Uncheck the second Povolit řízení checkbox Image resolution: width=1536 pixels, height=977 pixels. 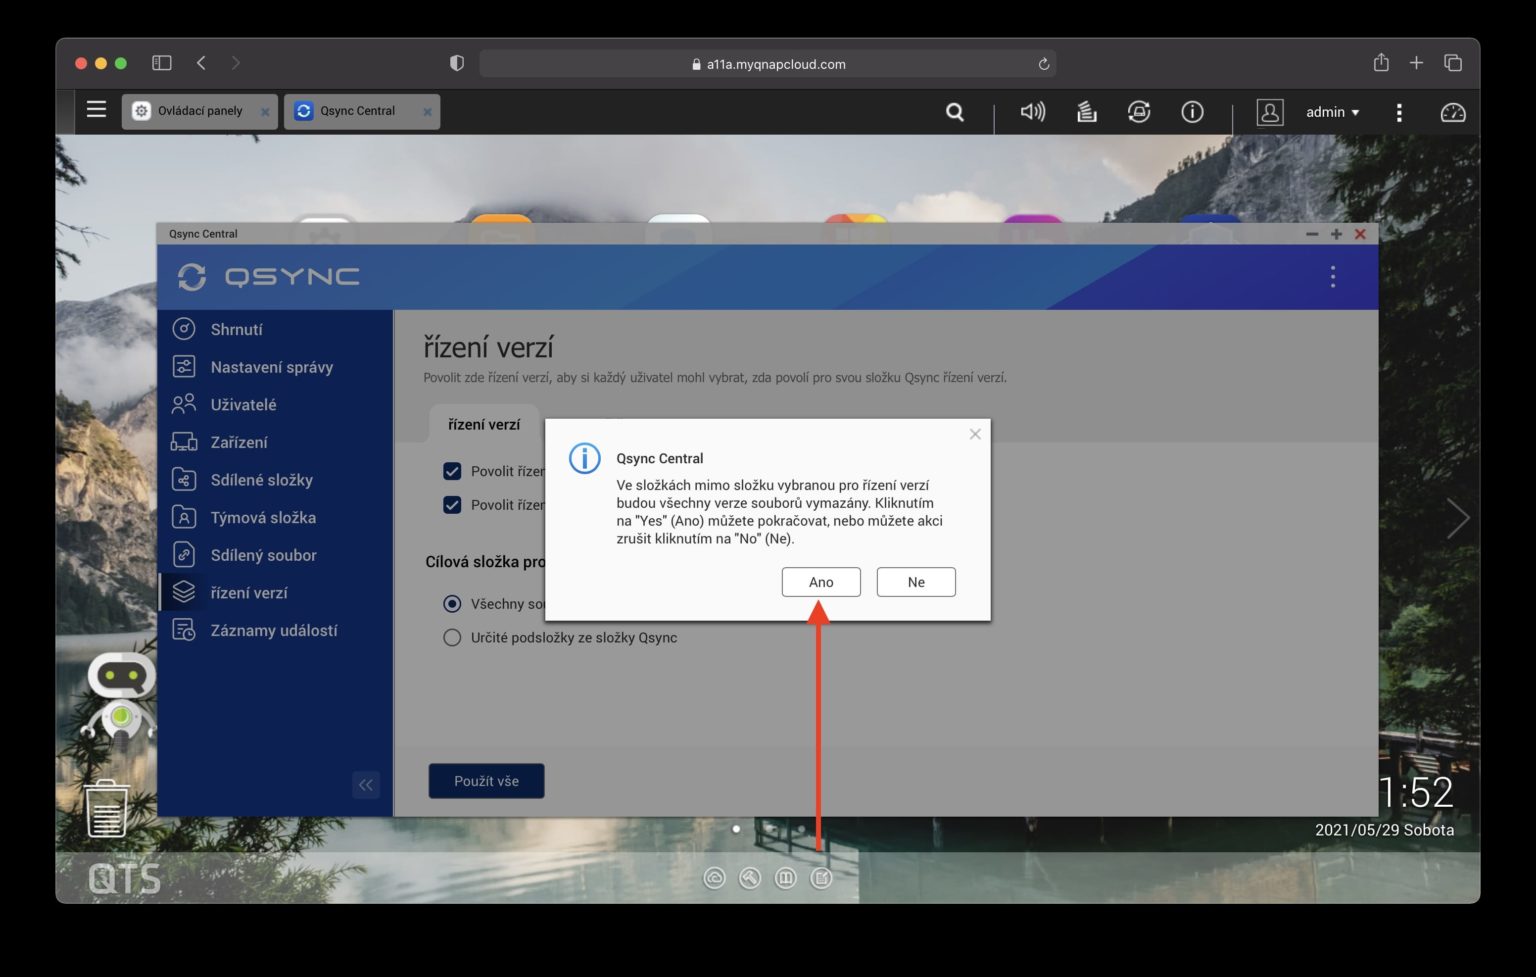452,505
